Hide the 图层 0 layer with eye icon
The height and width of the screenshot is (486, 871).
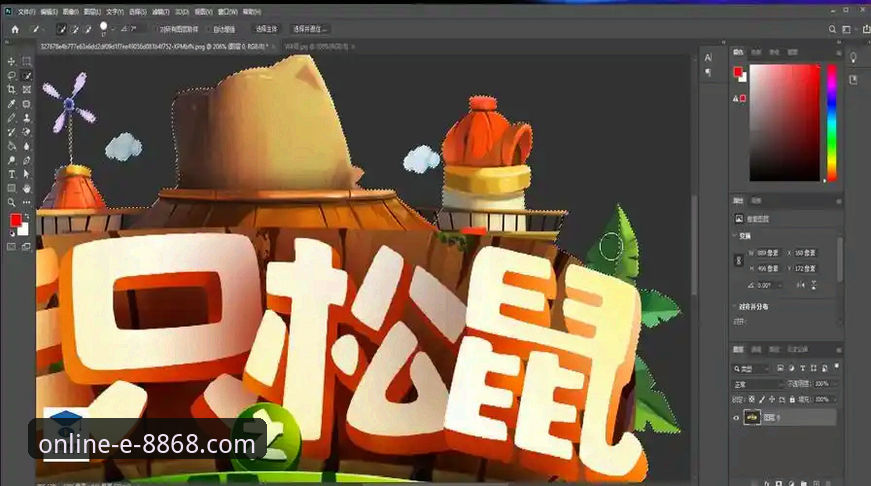[x=737, y=418]
